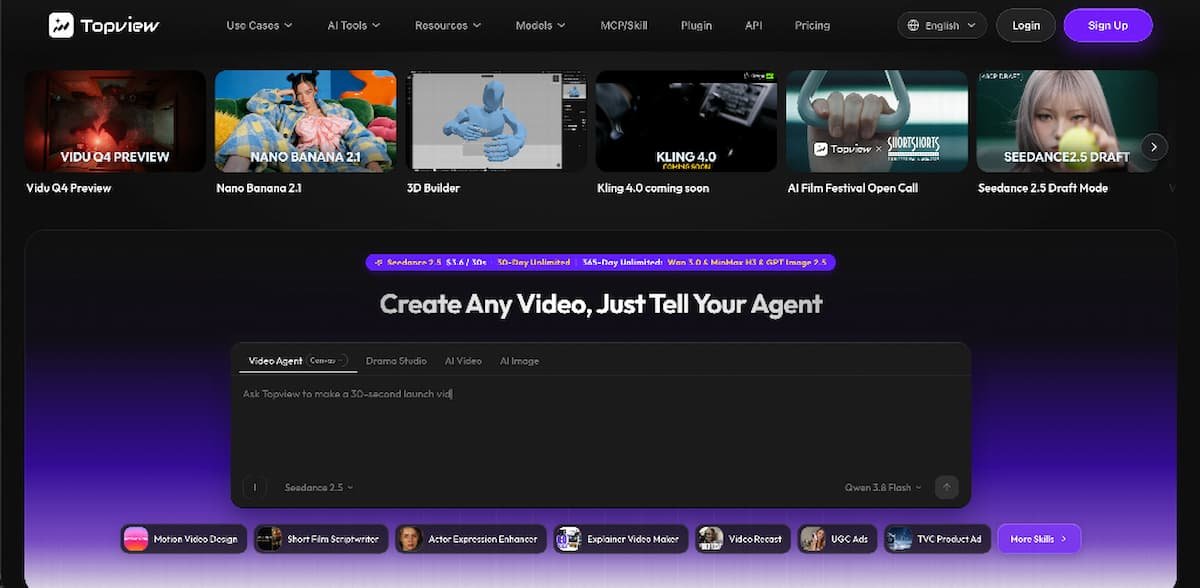The image size is (1200, 588).
Task: Click the Motion Video Design skill icon
Action: 136,539
